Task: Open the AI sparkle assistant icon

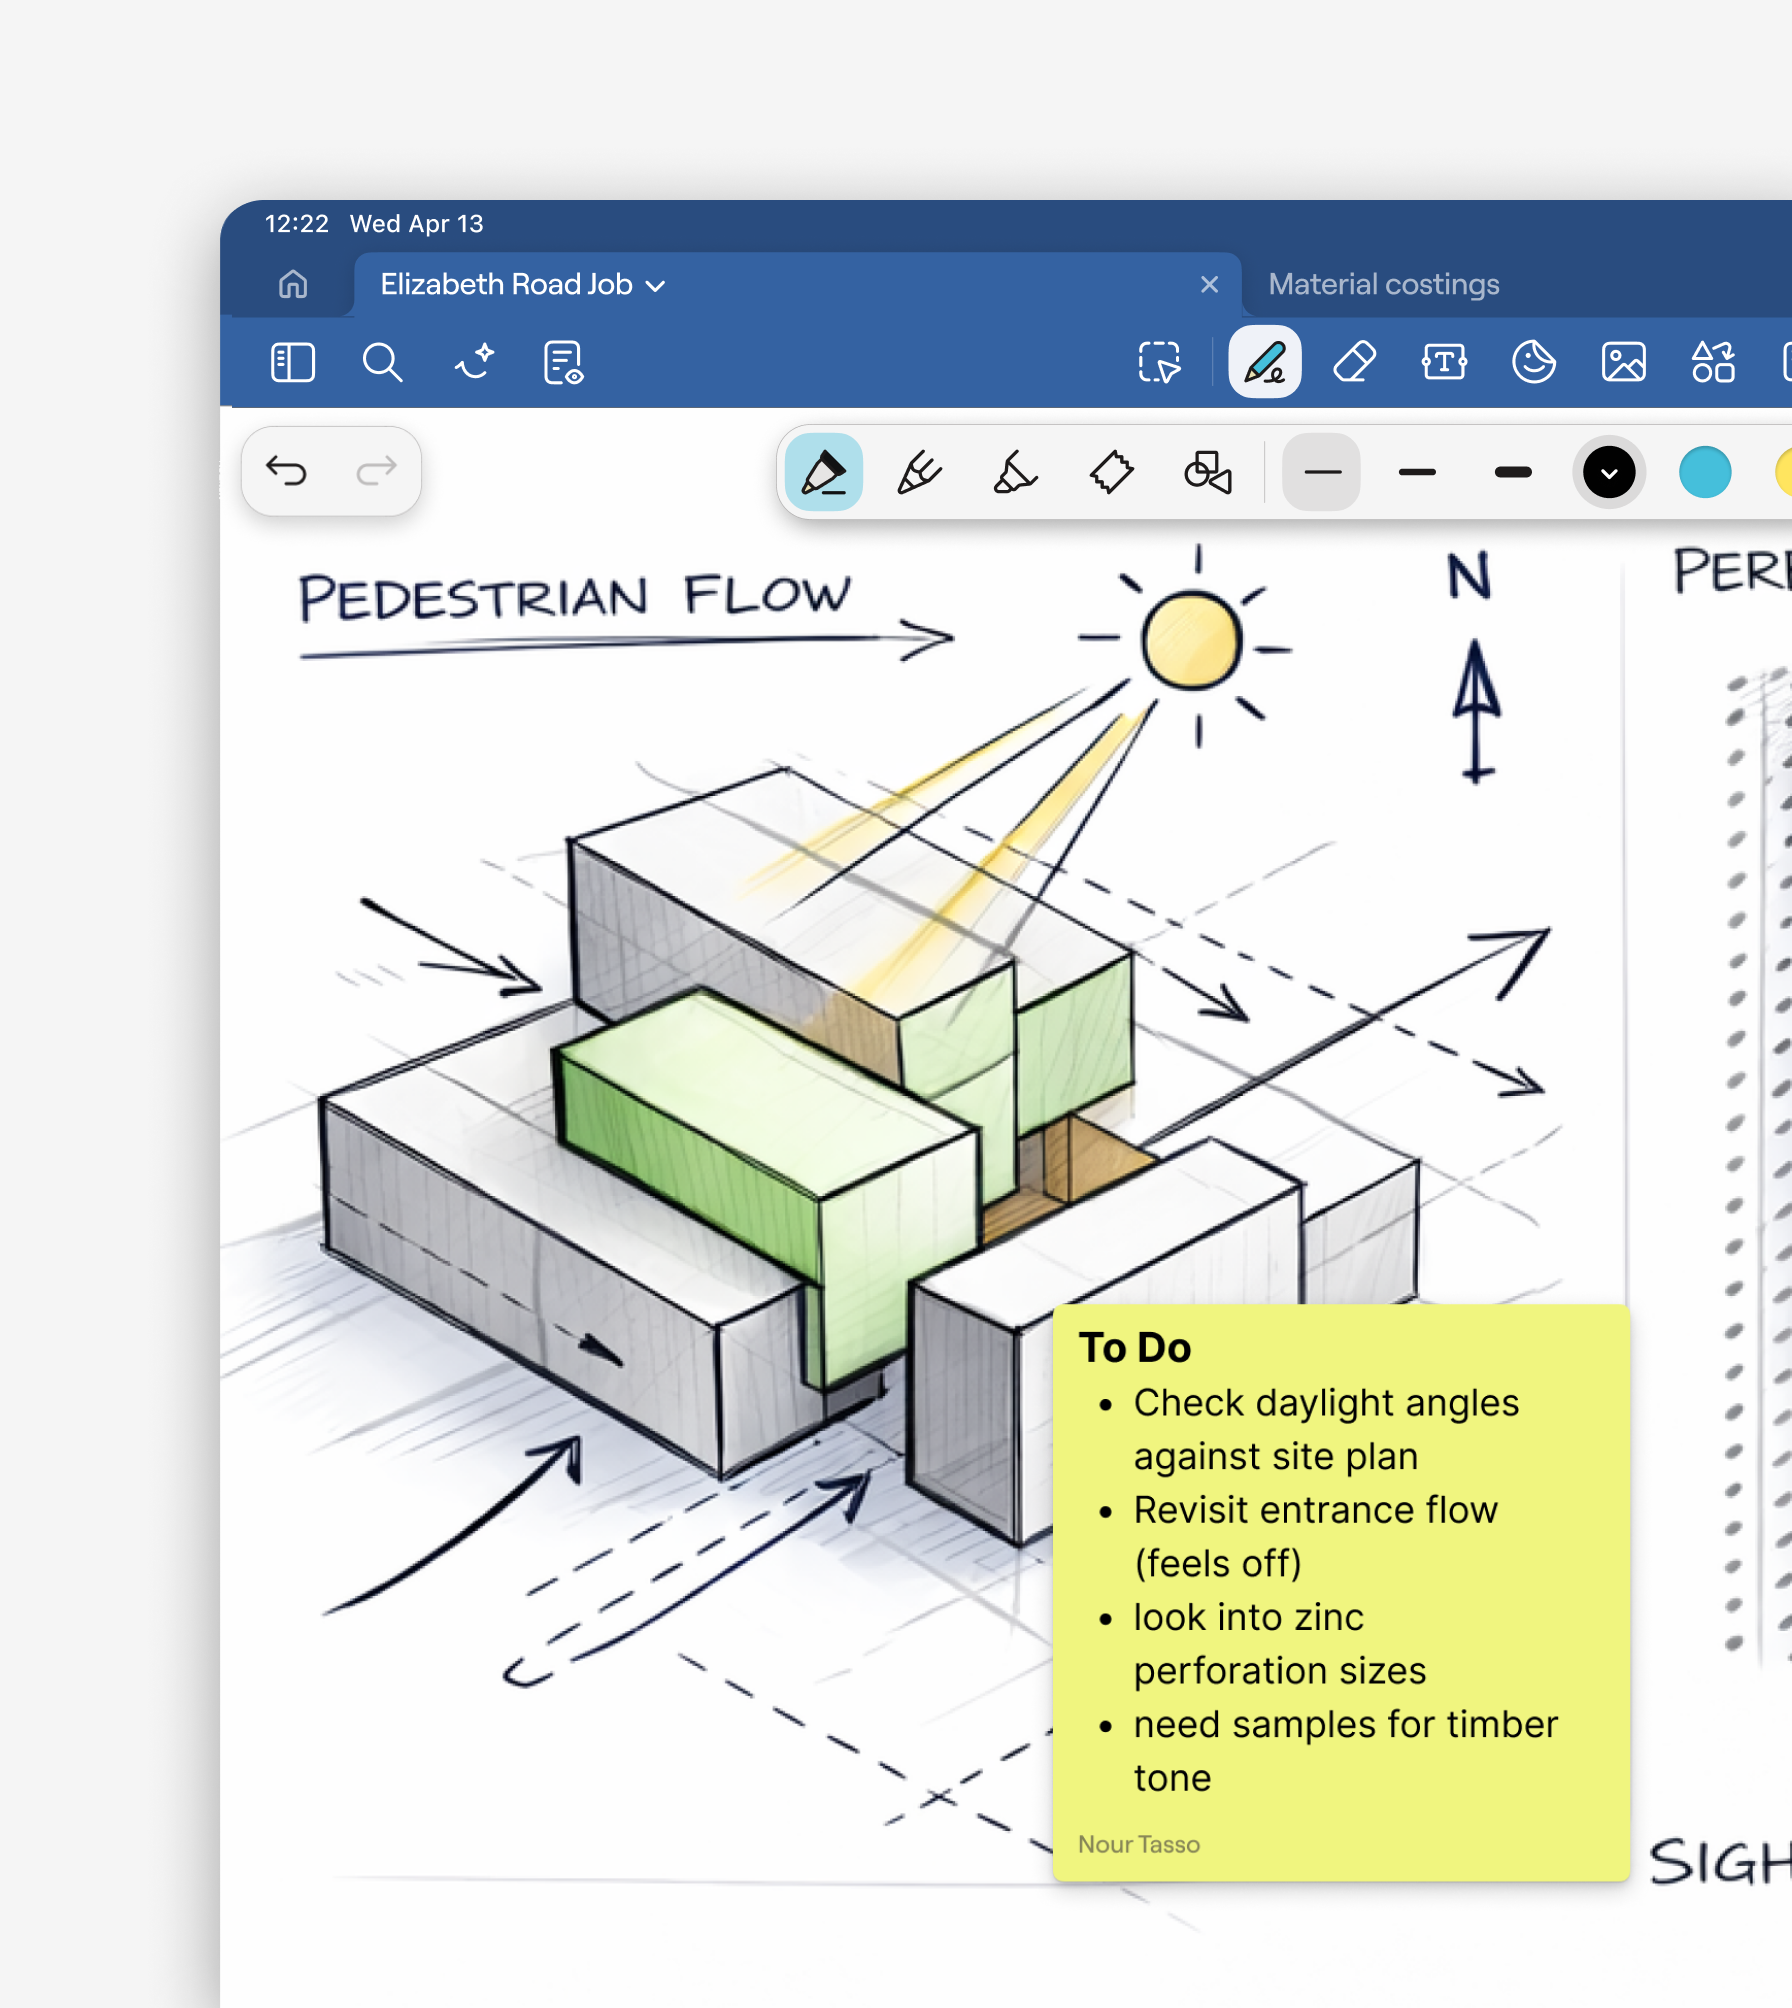Action: [x=474, y=362]
